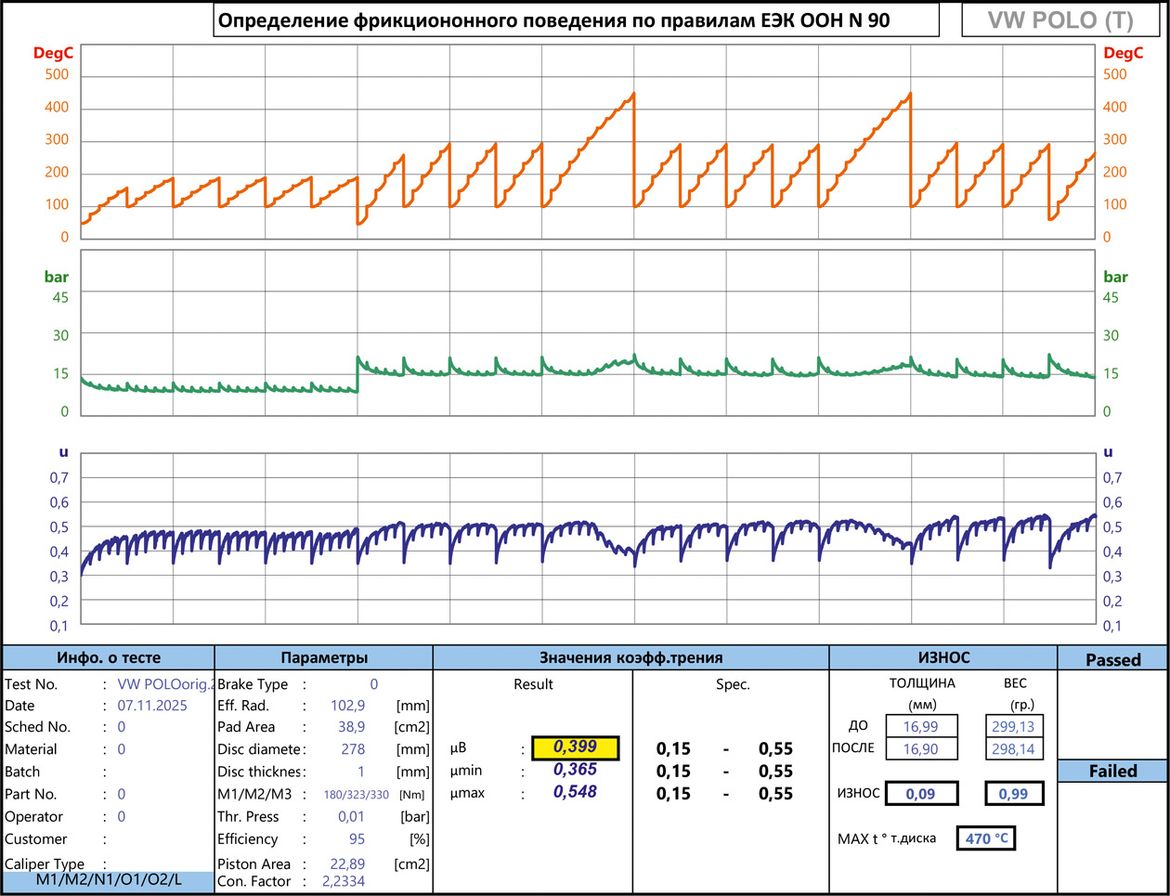Click the 'ВЕС' column heading
The width and height of the screenshot is (1170, 896).
(x=1015, y=683)
